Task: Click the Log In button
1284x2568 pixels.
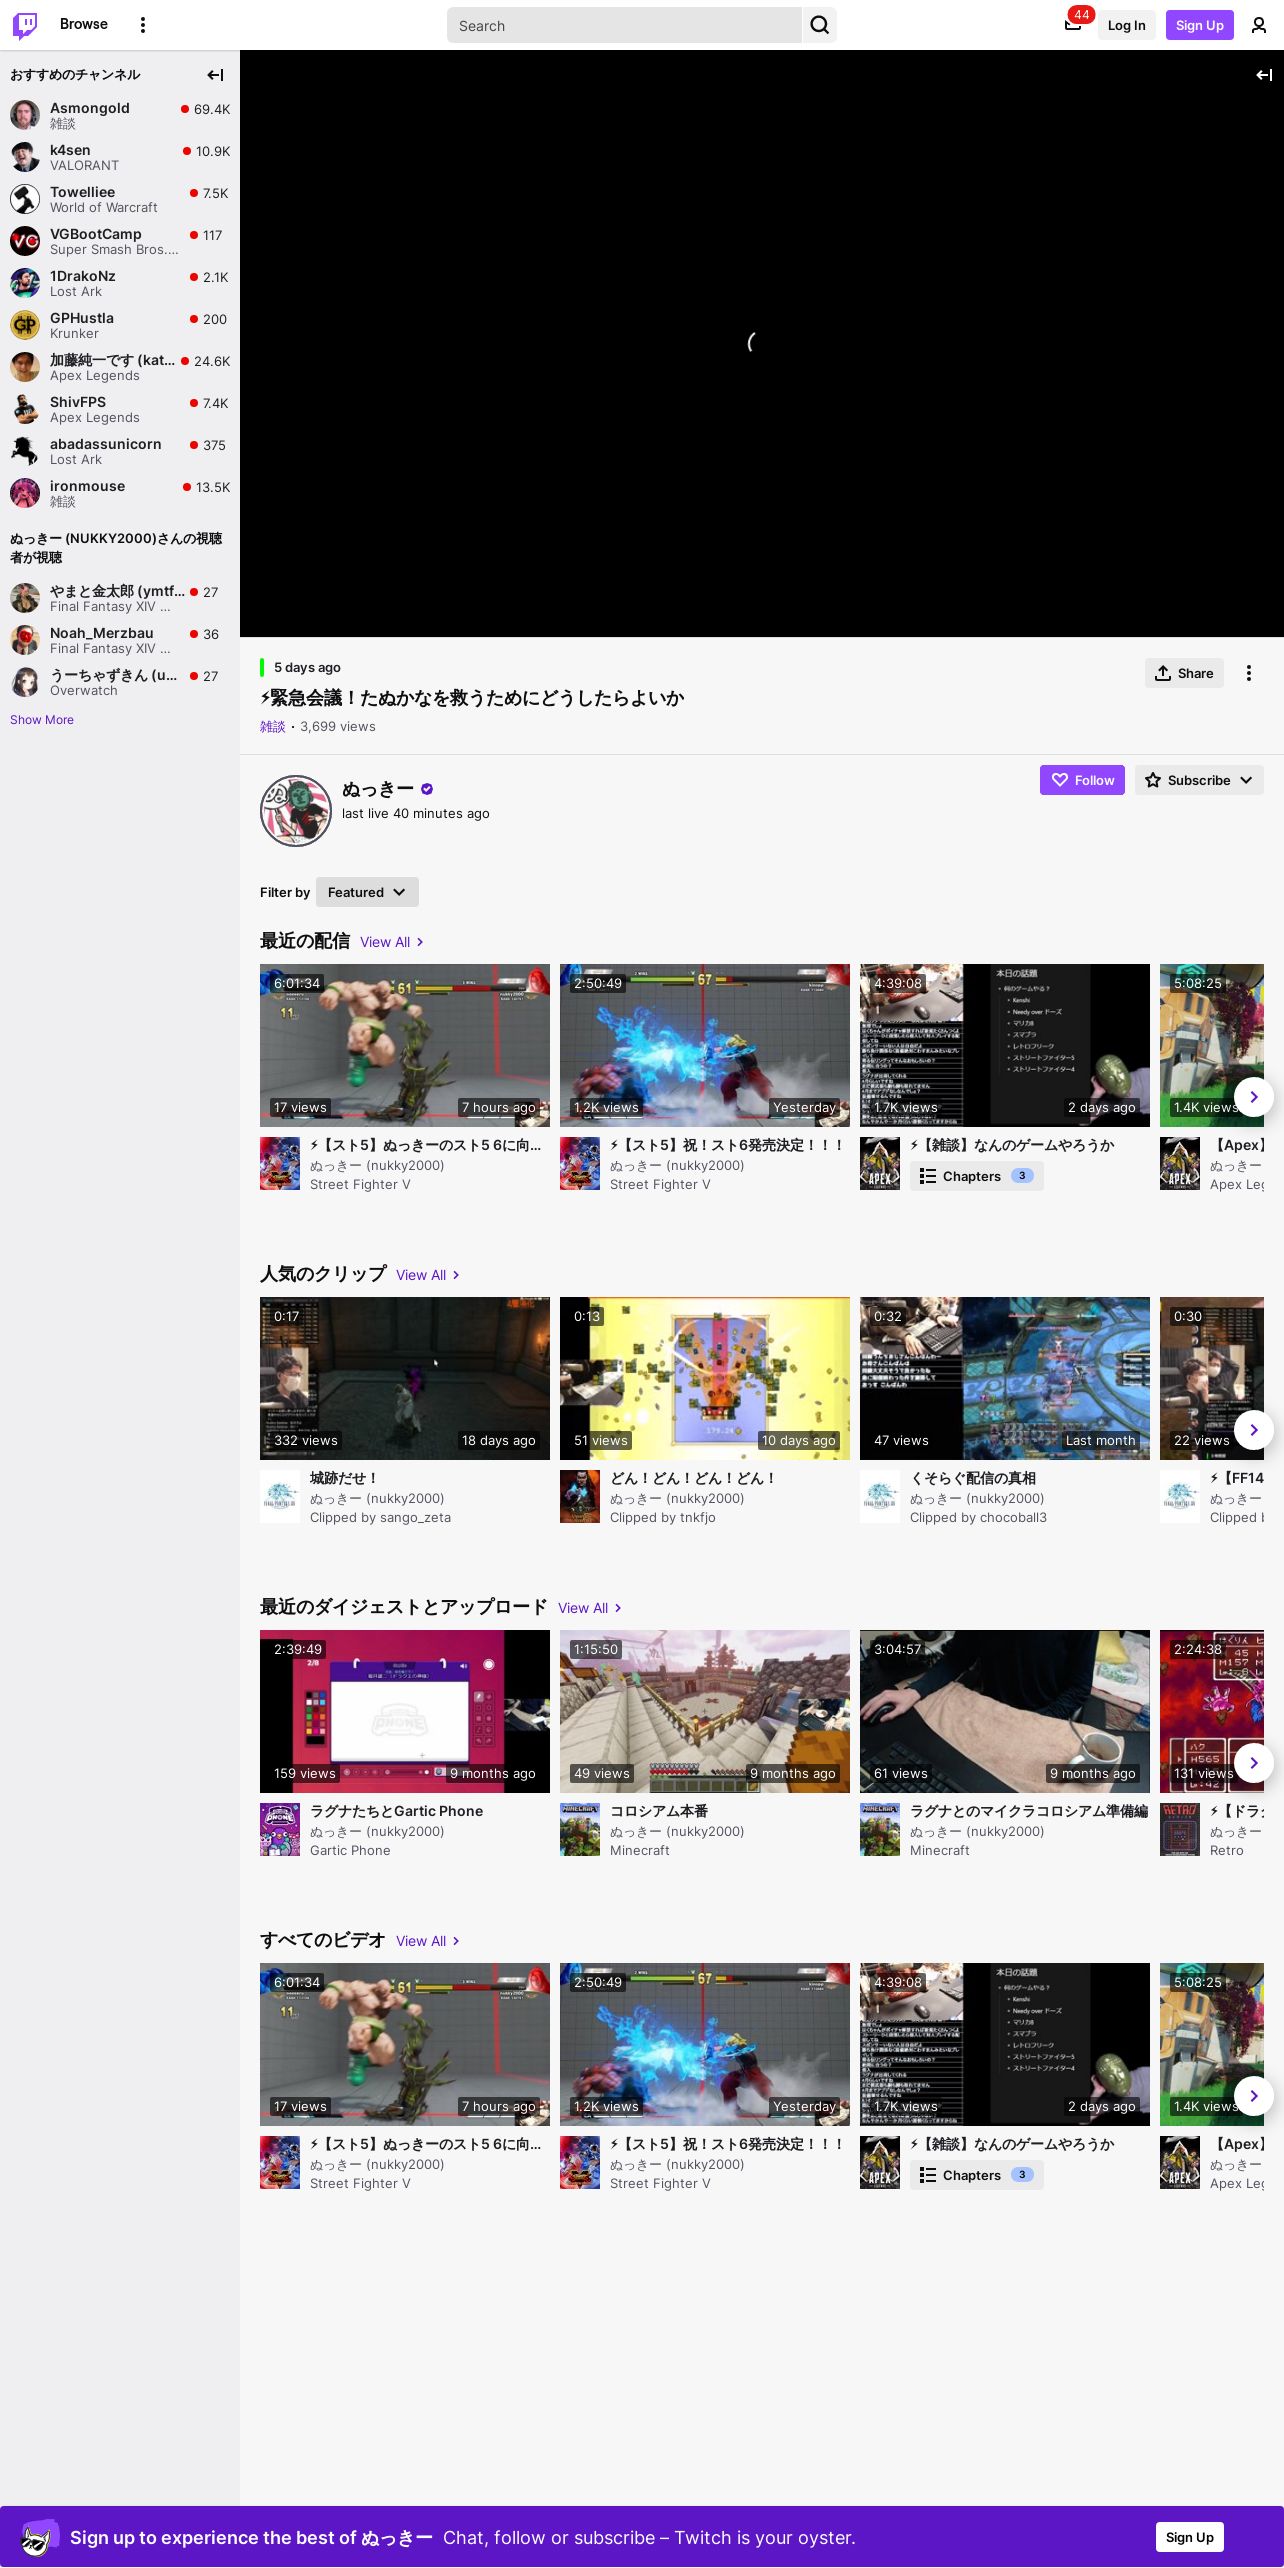Action: (x=1126, y=25)
